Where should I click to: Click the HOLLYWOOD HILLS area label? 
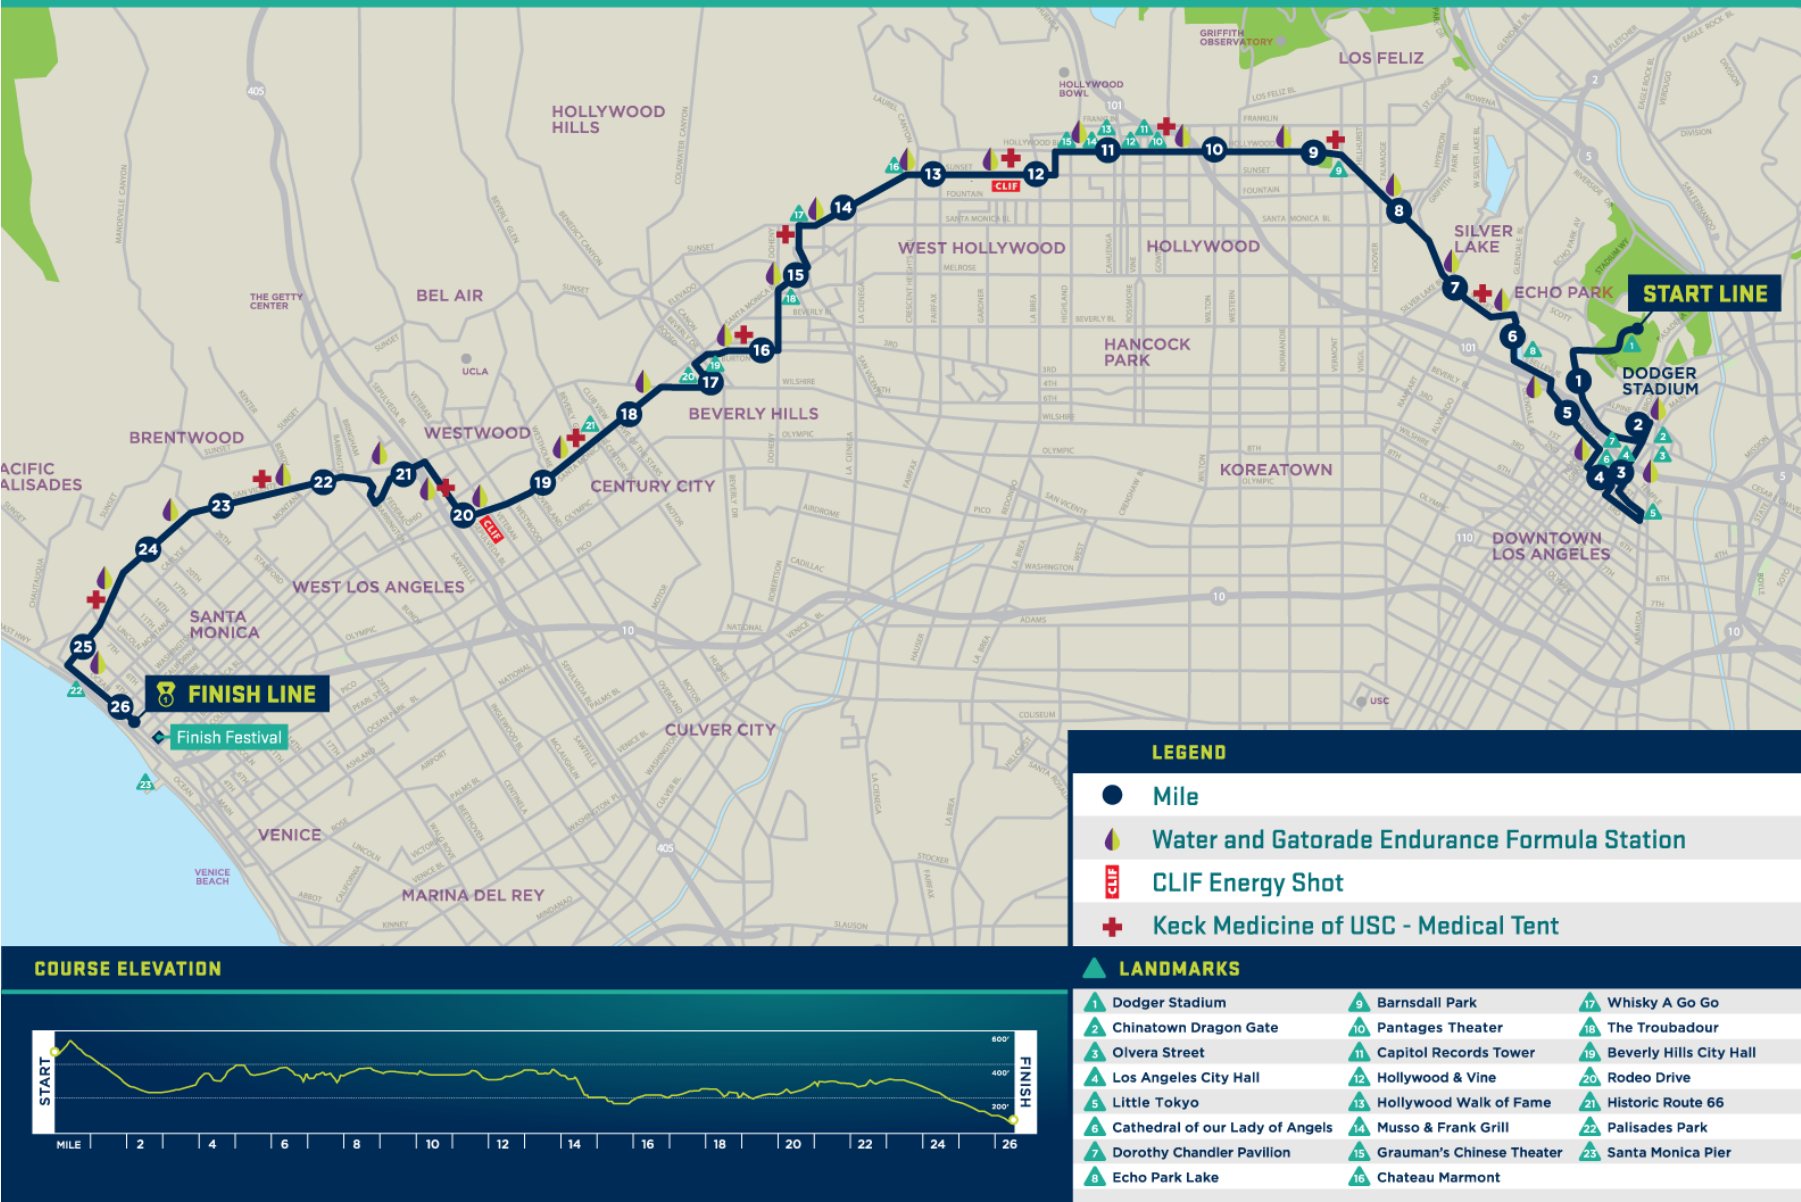(608, 120)
